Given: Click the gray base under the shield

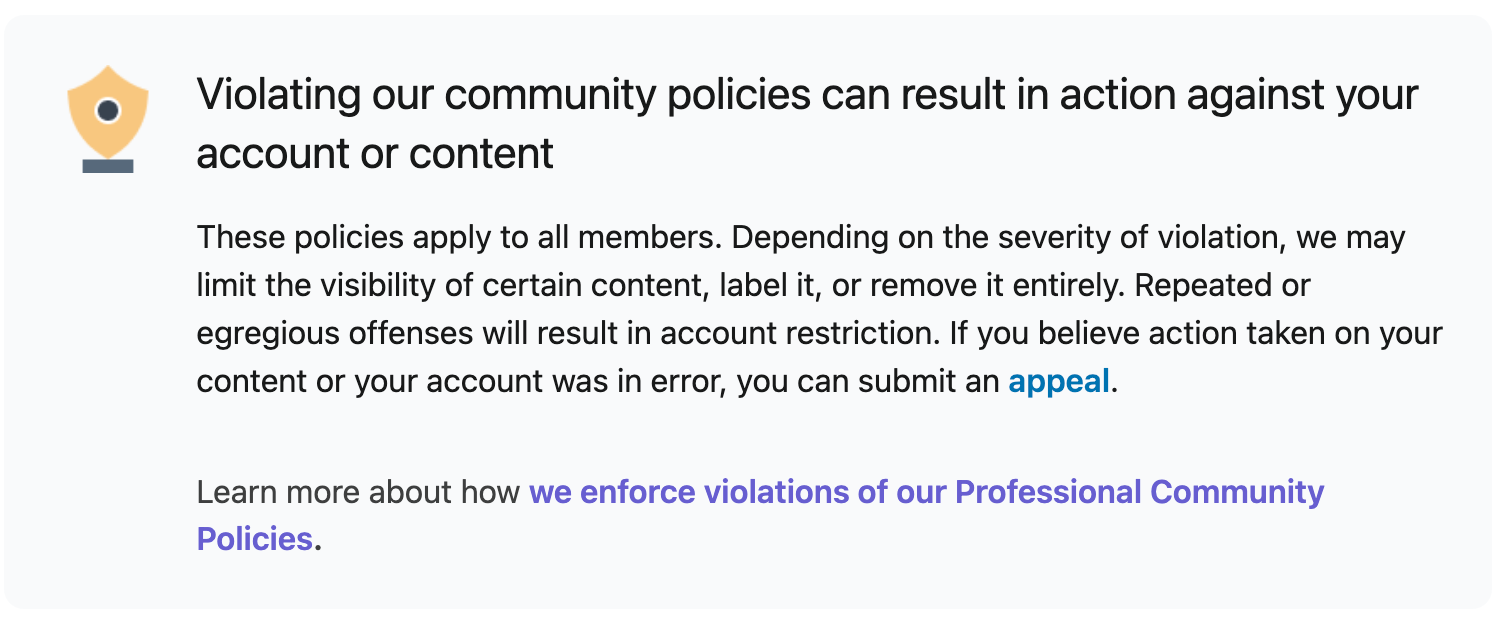Looking at the screenshot, I should coord(108,165).
